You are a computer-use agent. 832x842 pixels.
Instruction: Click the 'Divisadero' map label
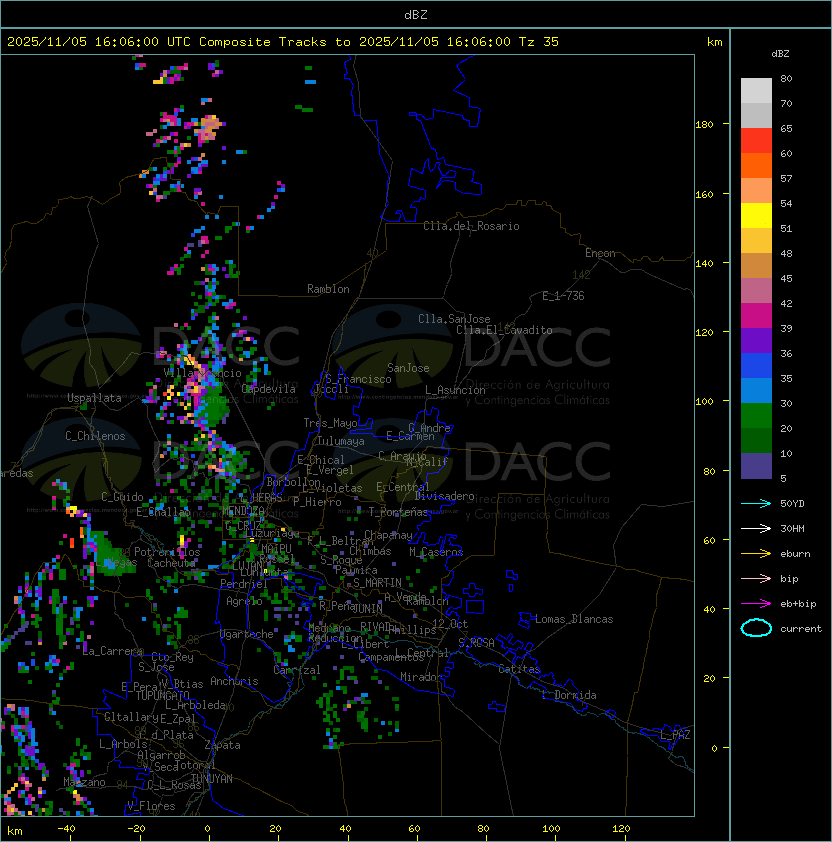tap(445, 496)
